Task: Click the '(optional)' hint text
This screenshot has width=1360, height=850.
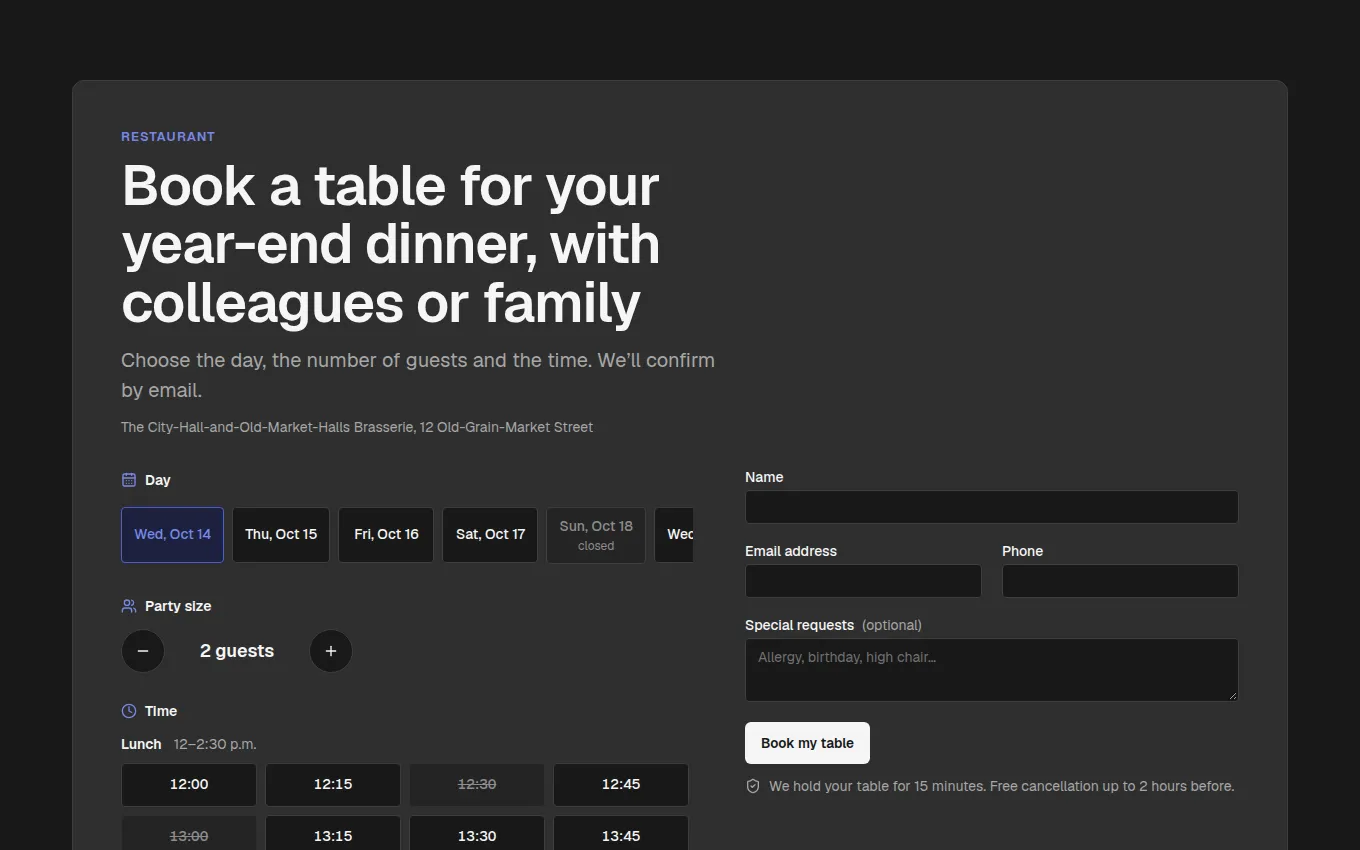Action: (892, 625)
